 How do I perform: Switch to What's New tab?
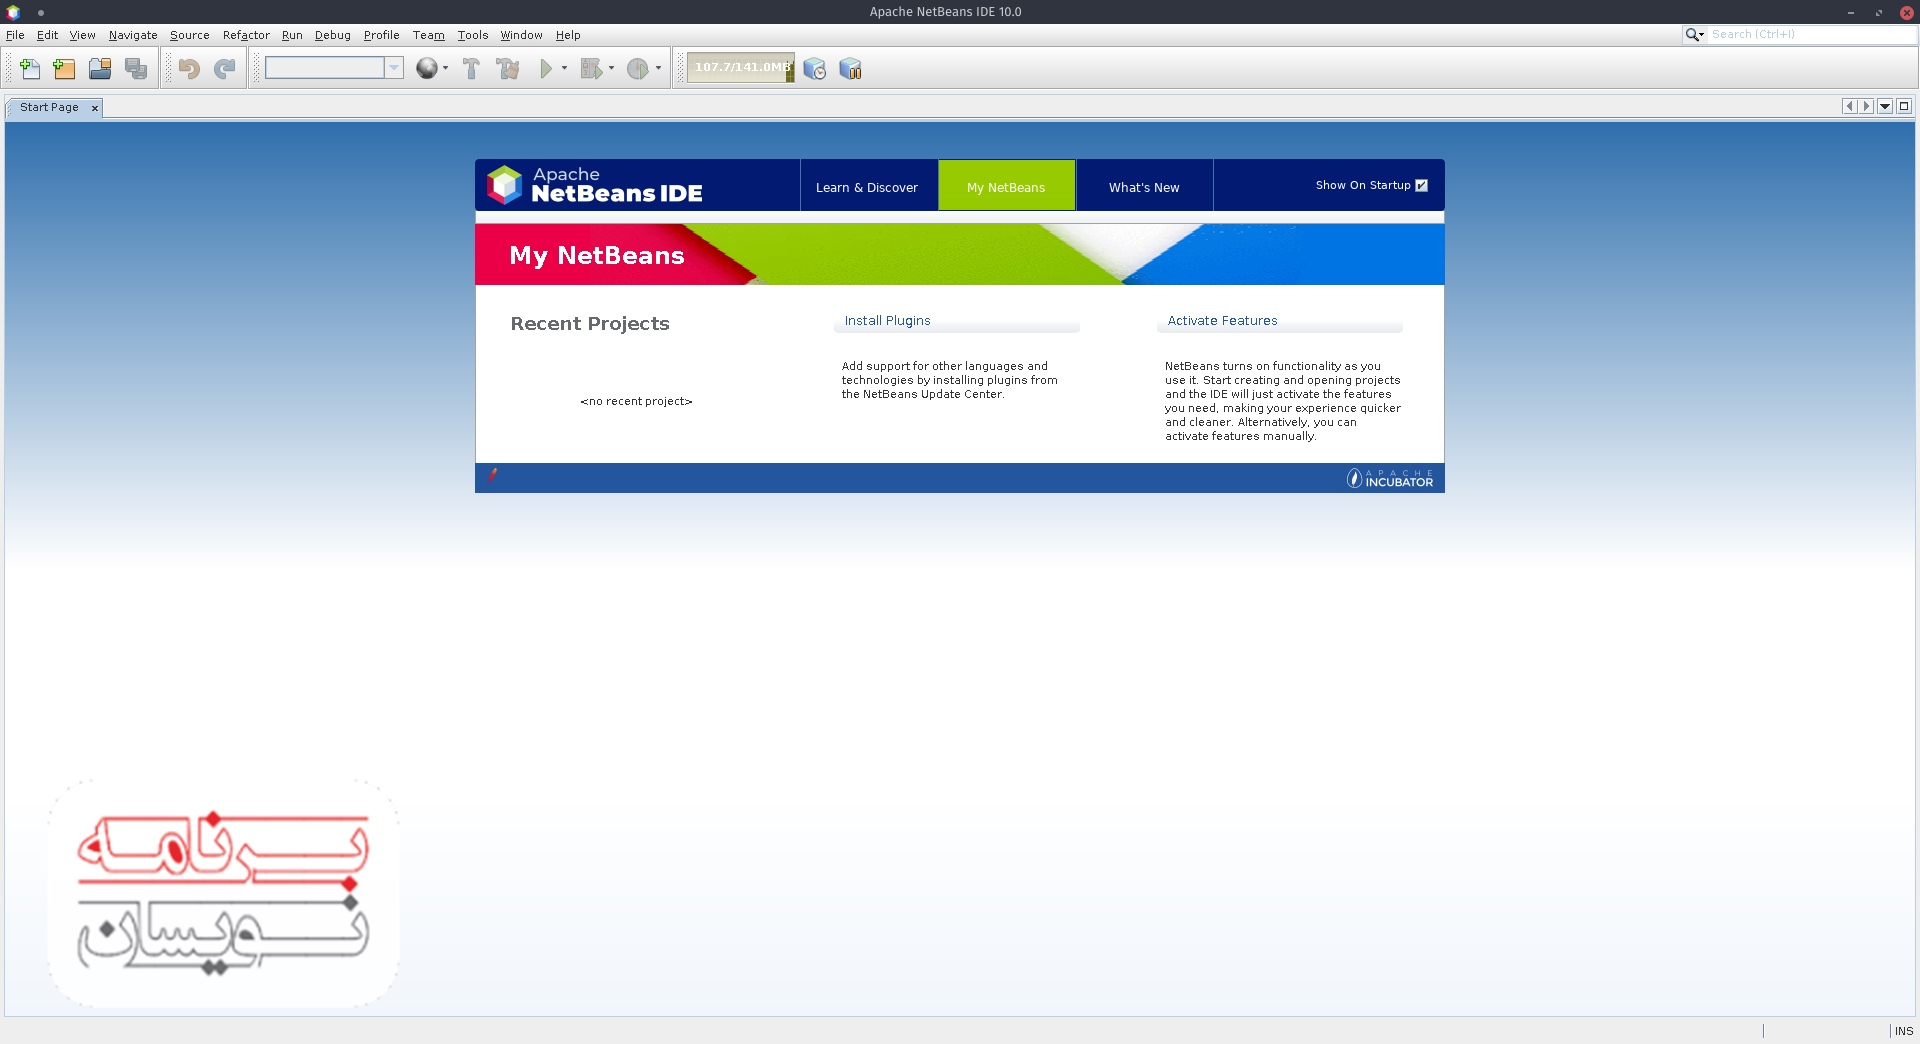(1144, 187)
